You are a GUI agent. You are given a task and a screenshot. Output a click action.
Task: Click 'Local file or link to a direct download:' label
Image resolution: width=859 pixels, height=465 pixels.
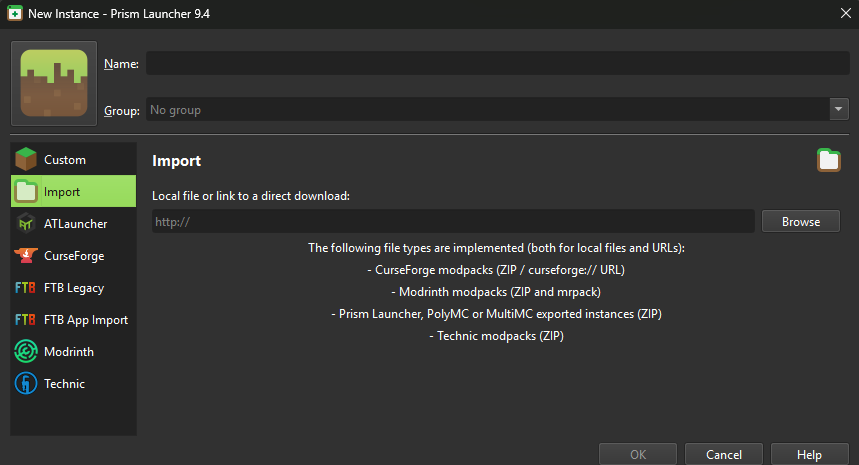click(x=251, y=196)
